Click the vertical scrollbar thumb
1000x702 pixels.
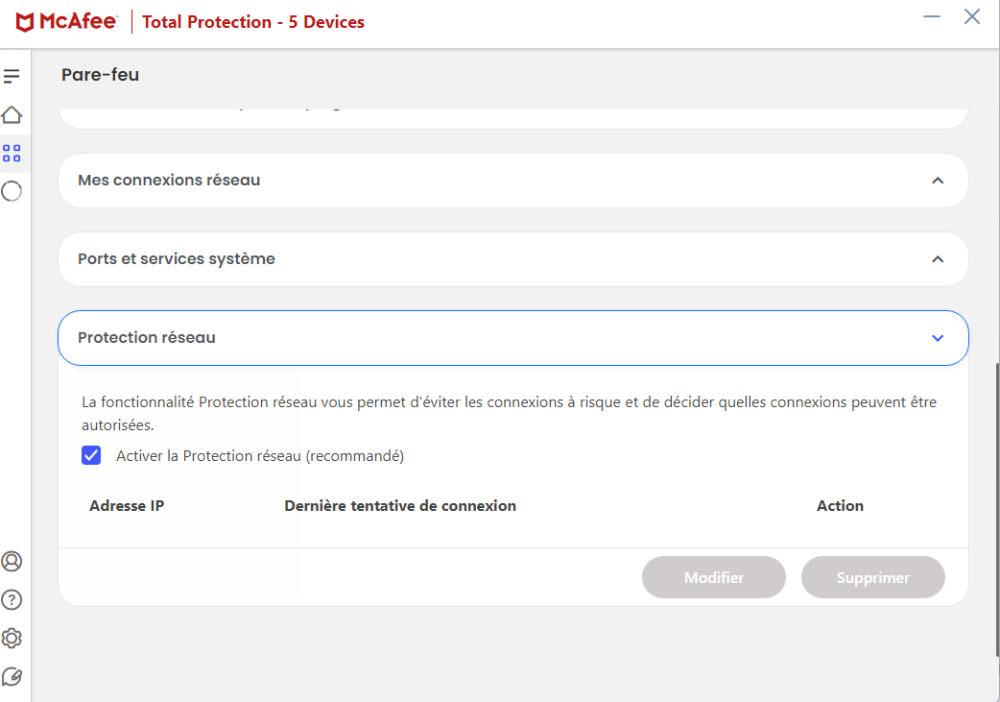click(996, 510)
